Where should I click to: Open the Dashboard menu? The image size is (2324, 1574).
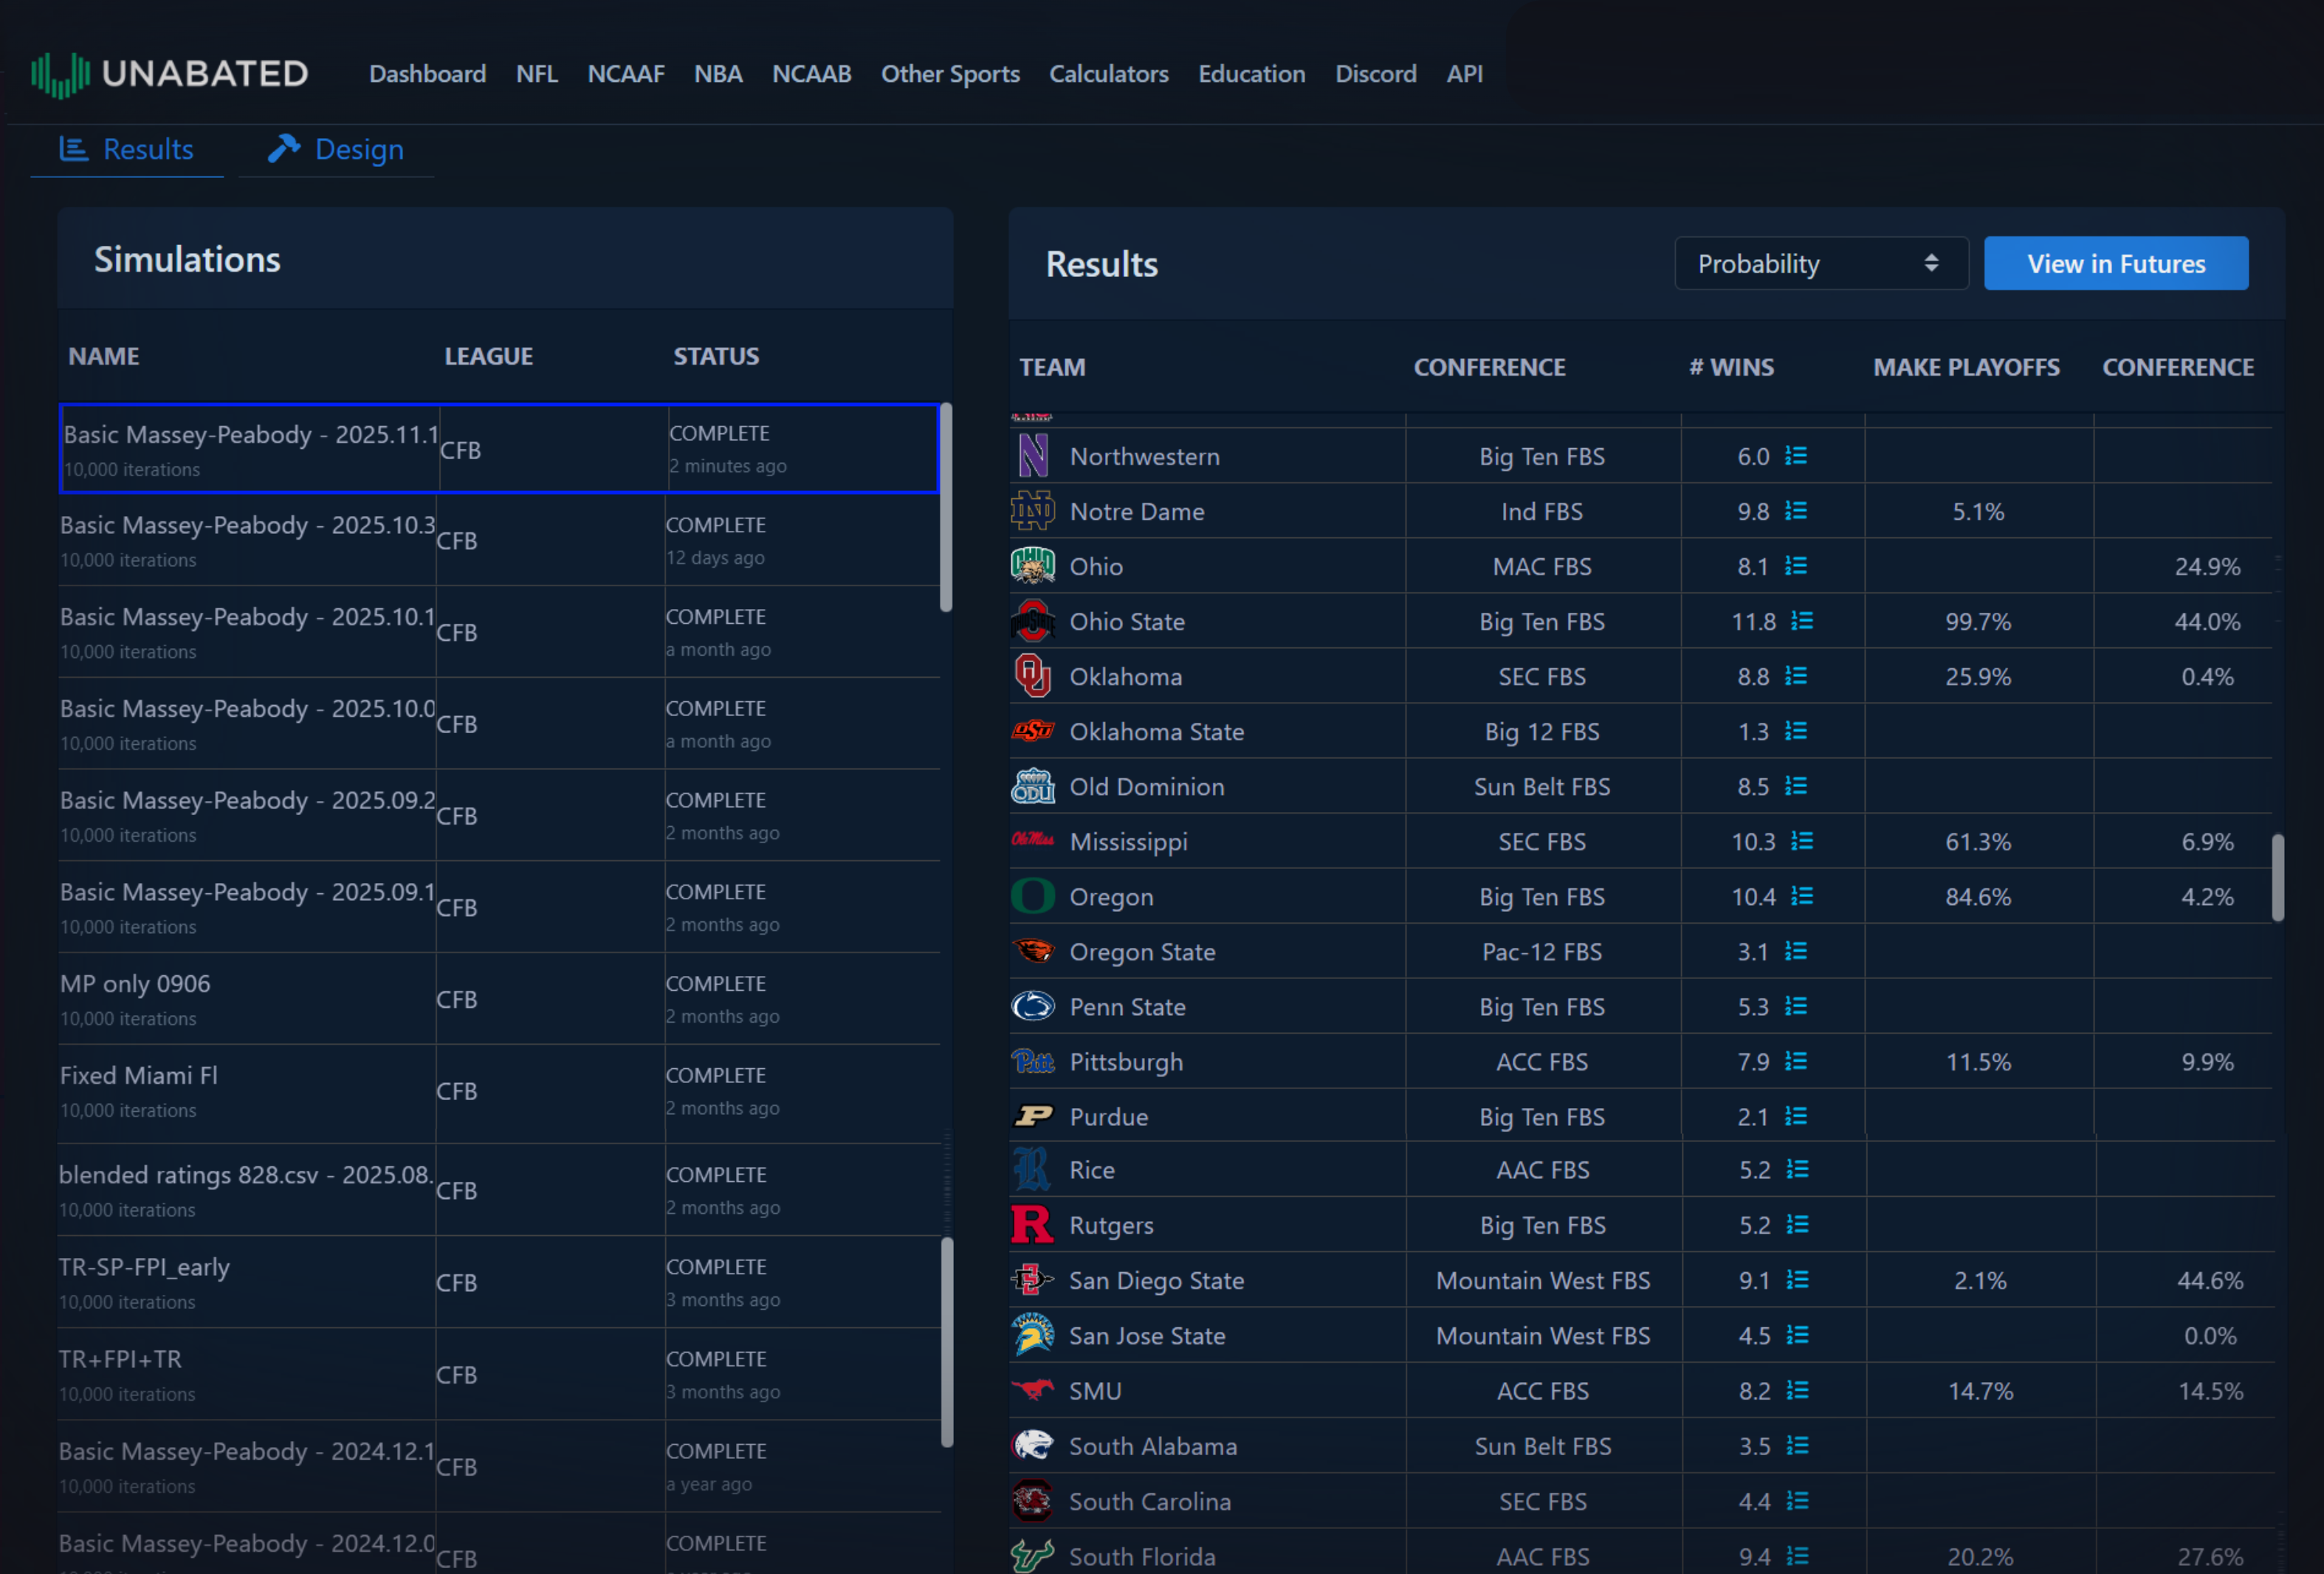coord(427,74)
